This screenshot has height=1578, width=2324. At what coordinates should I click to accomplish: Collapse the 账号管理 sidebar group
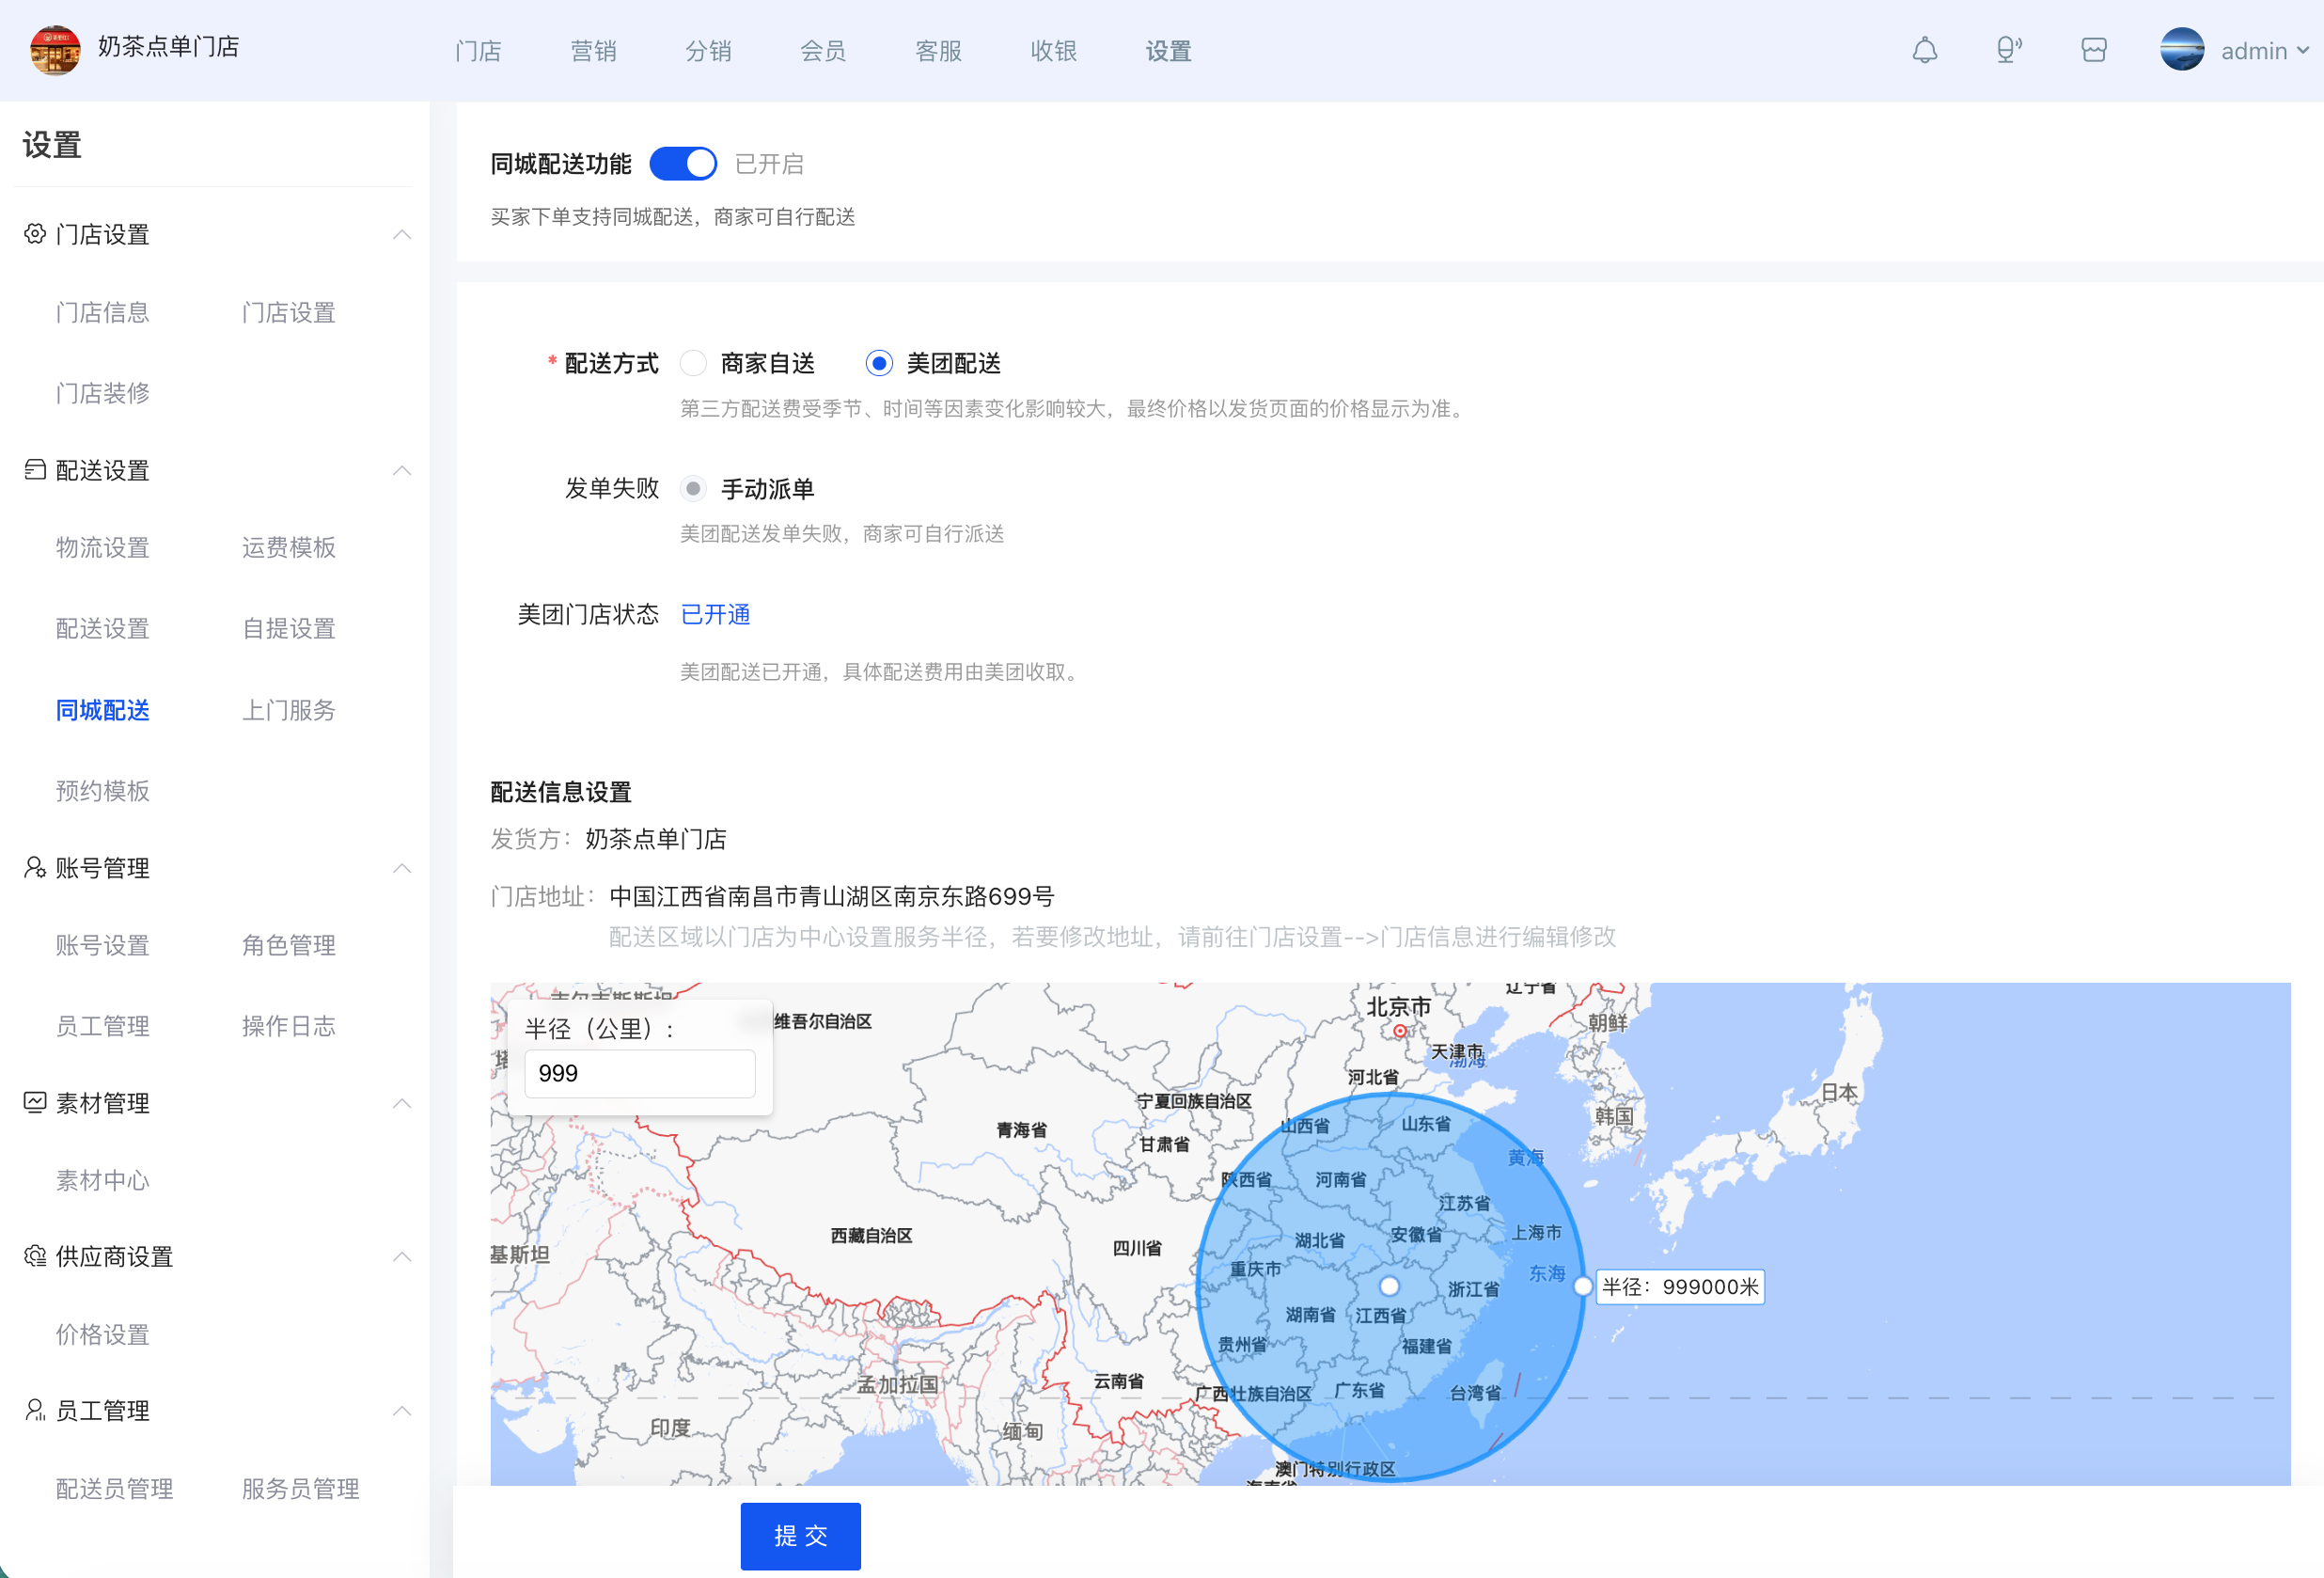coord(402,867)
